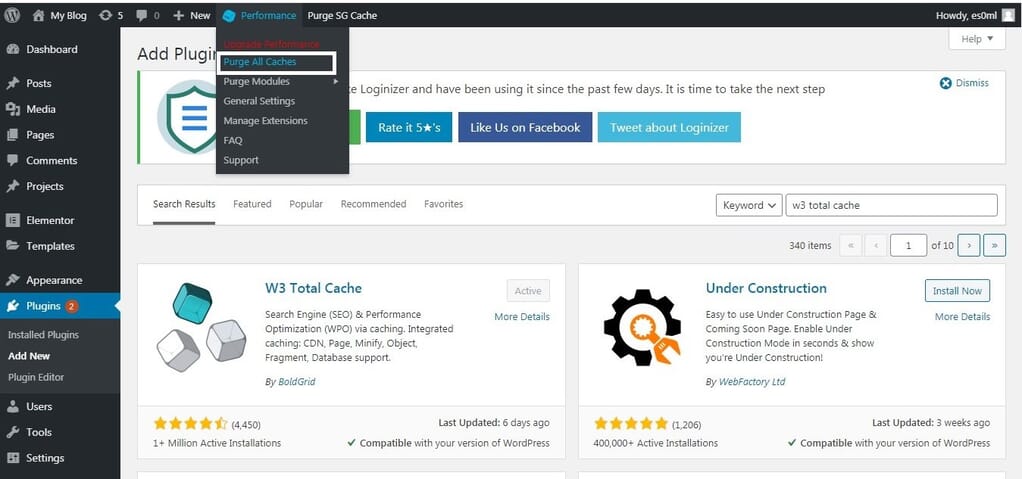
Task: Open More Details for Under Construction
Action: coord(963,317)
